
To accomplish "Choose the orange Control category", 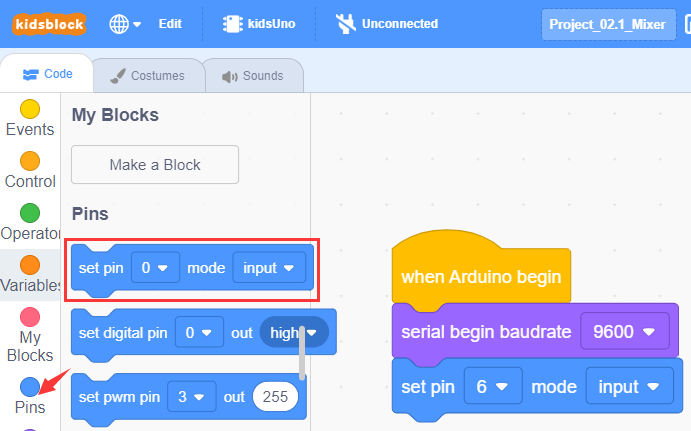I will (30, 170).
